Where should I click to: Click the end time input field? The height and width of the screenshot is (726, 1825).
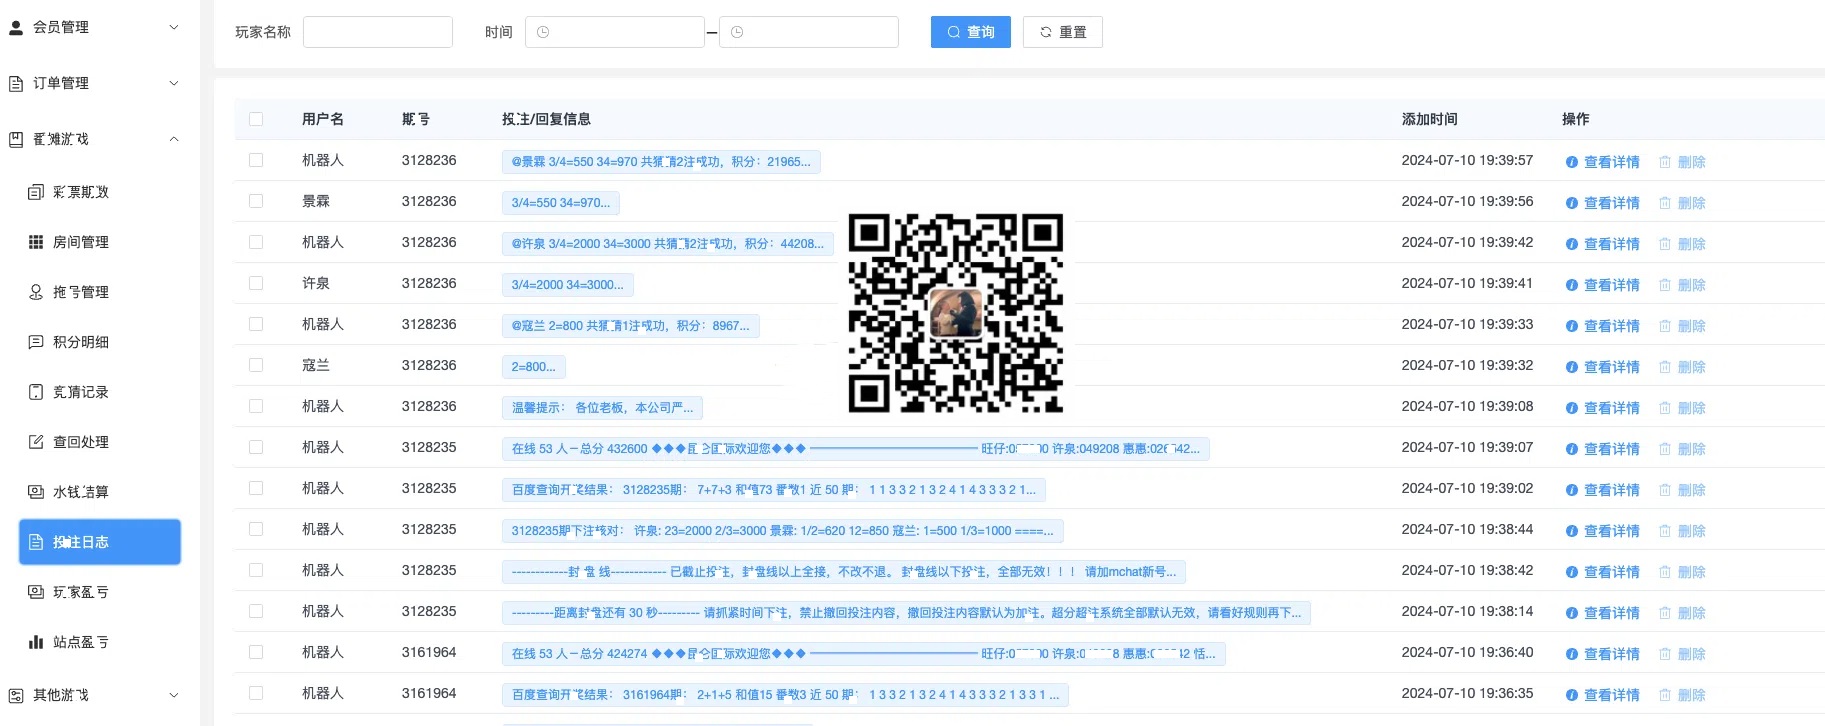[809, 32]
